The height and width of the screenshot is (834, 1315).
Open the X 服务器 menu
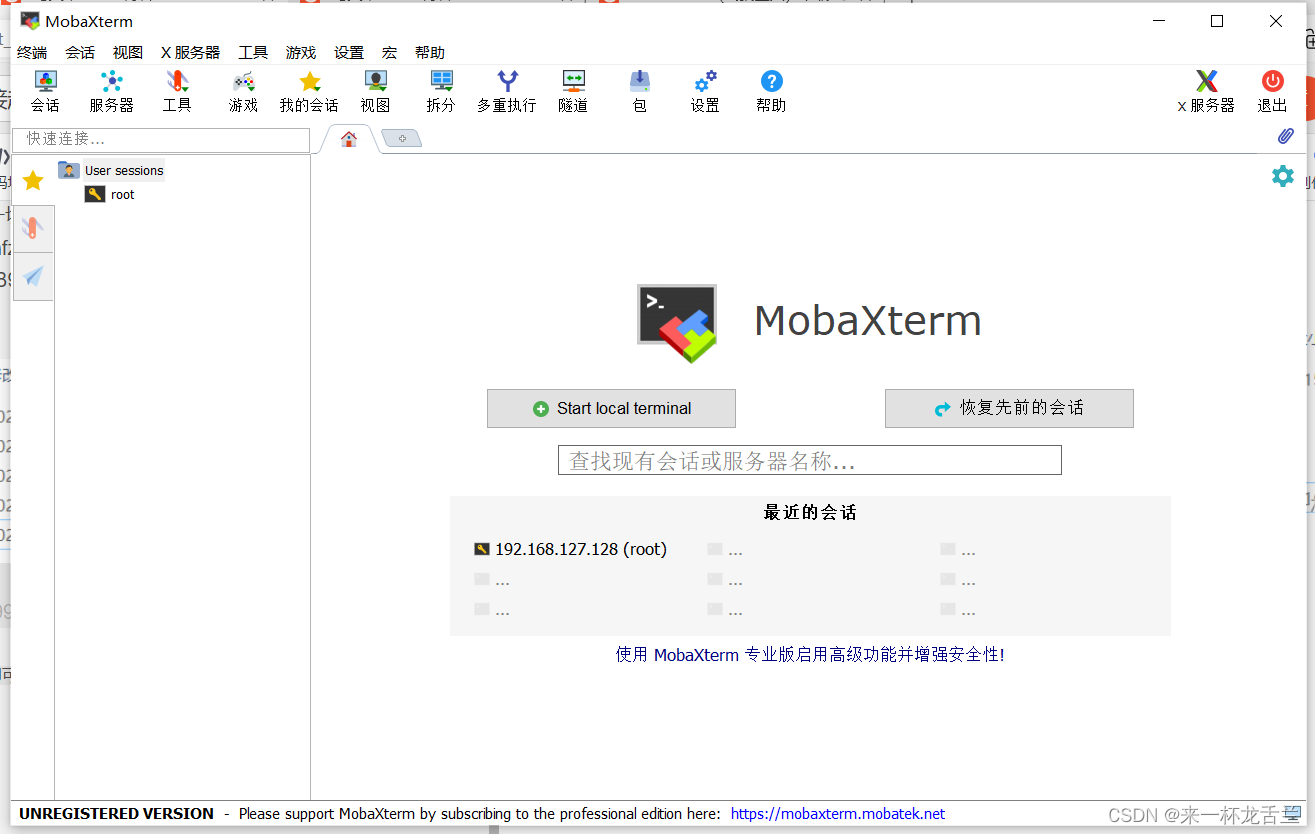190,53
